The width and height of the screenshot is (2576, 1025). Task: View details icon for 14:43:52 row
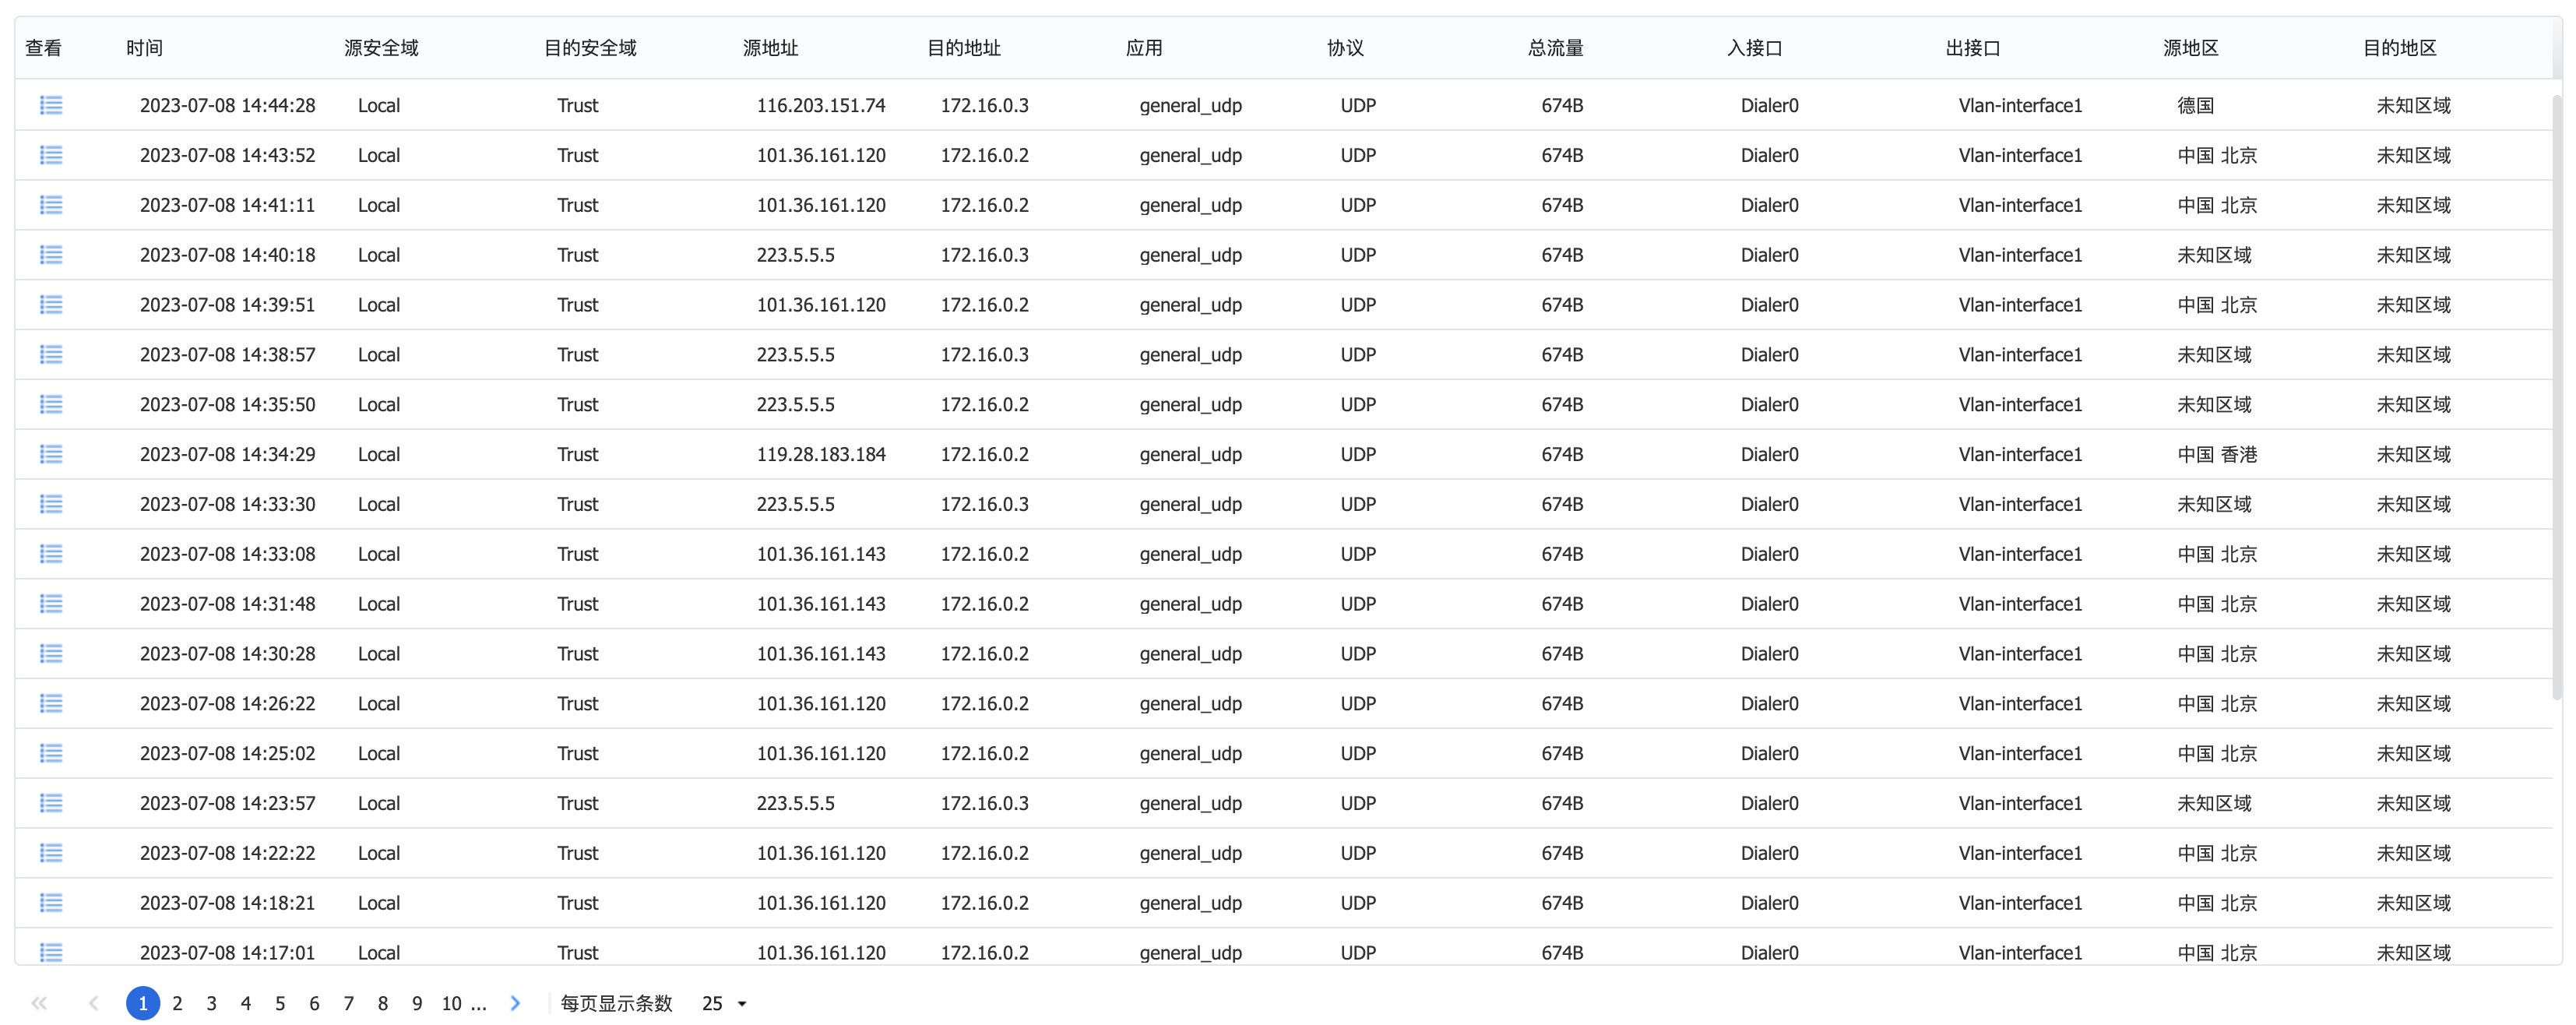[x=51, y=155]
